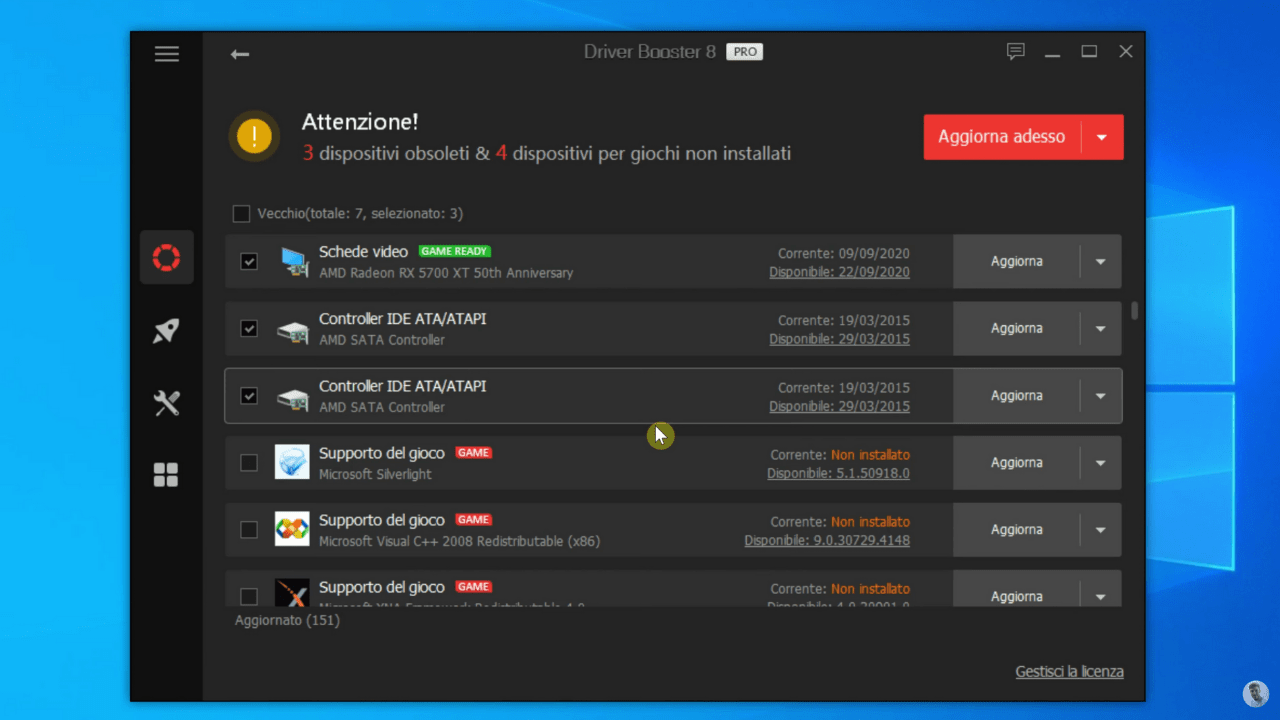Uncheck the highlighted Controller IDE ATA/ATAPI checkbox
This screenshot has width=1280, height=720.
coord(249,396)
